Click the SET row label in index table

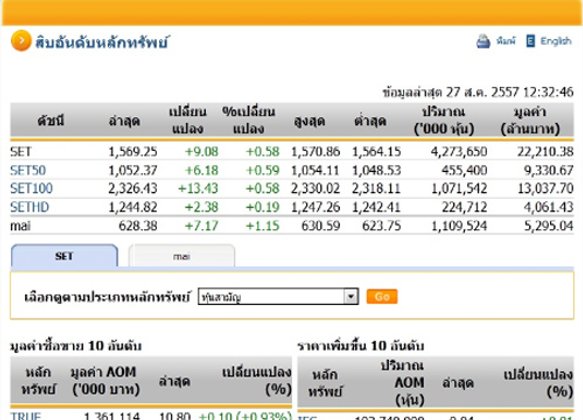click(x=21, y=152)
